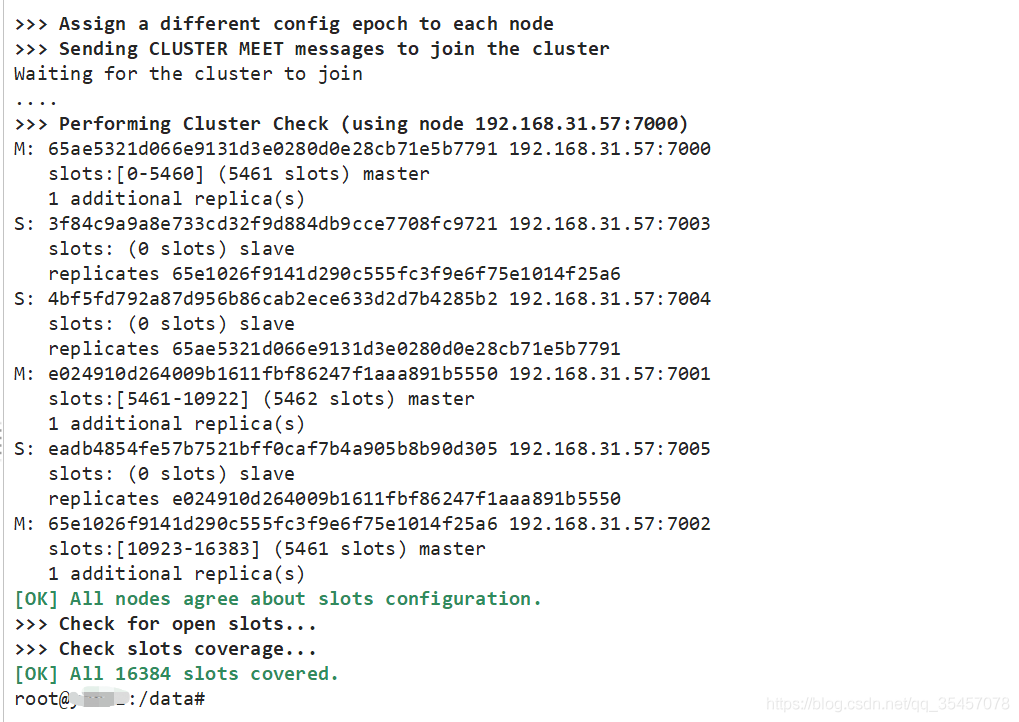This screenshot has width=1019, height=722.
Task: Click master node address 192.168.31.57:7000
Action: 610,149
